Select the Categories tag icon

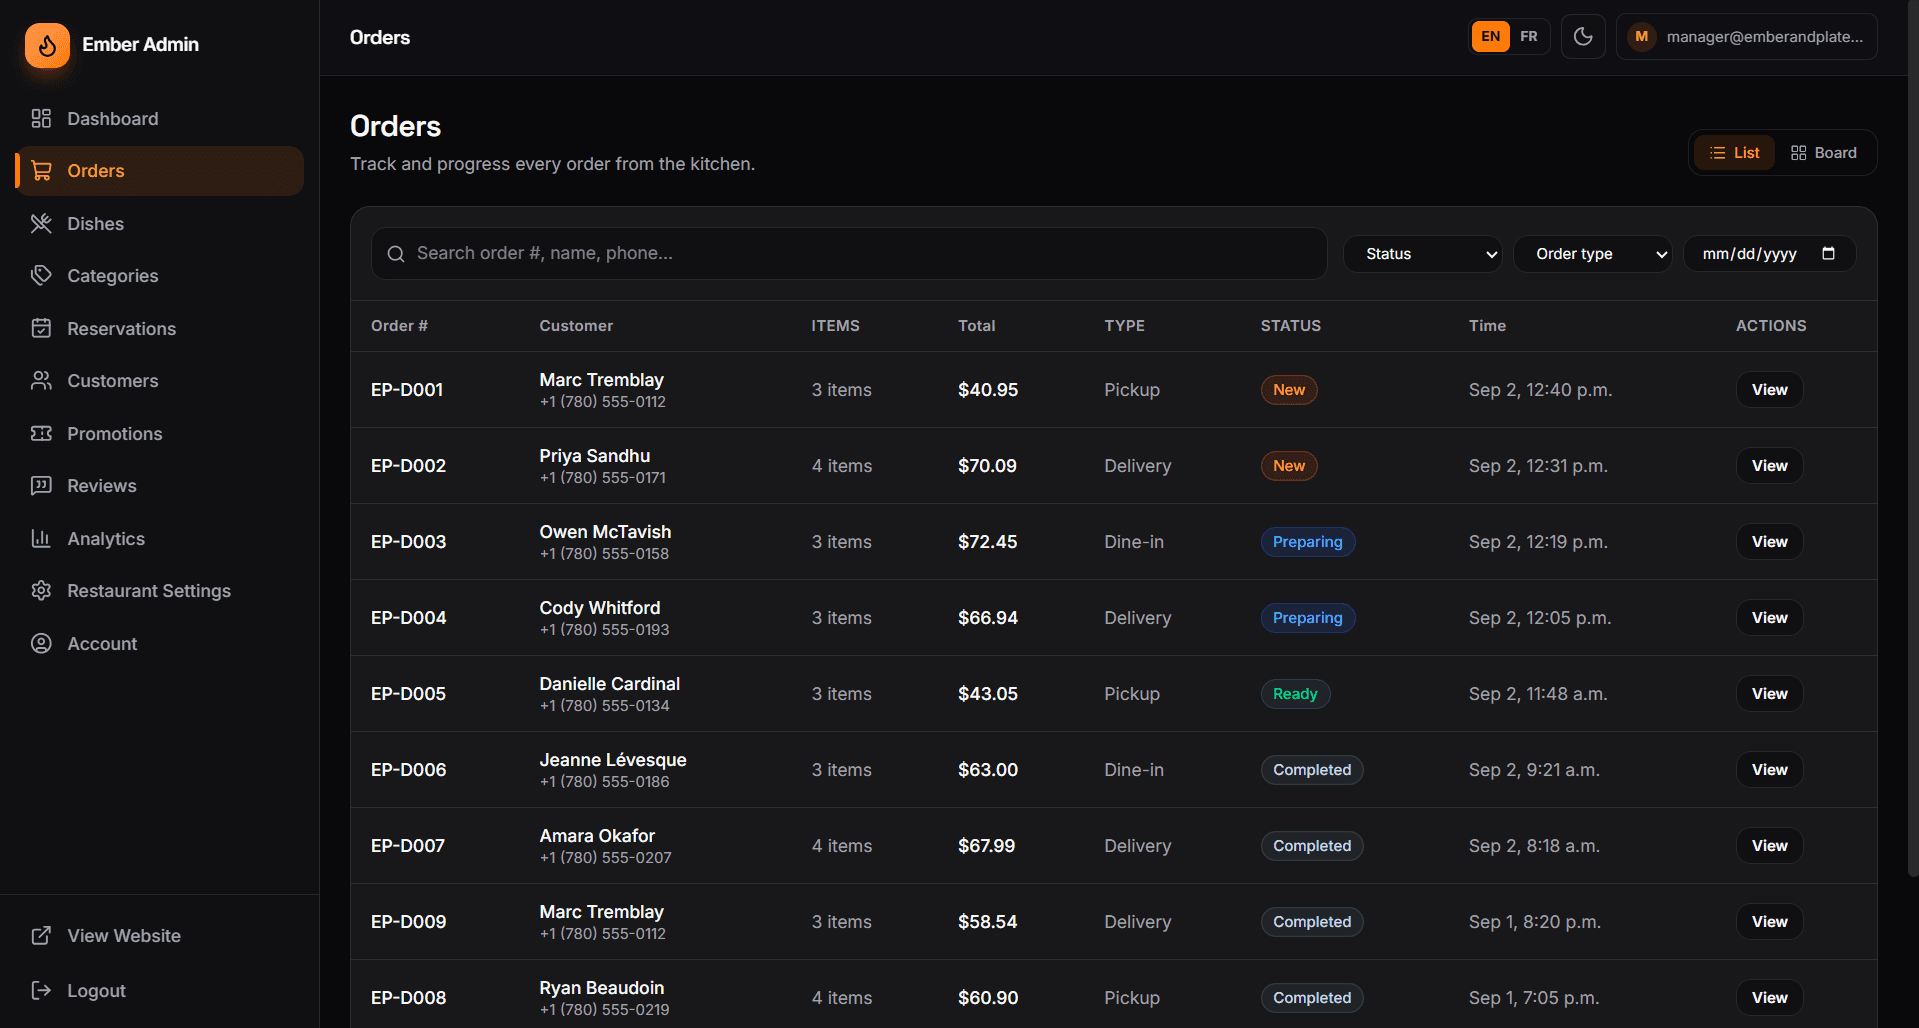pyautogui.click(x=41, y=276)
